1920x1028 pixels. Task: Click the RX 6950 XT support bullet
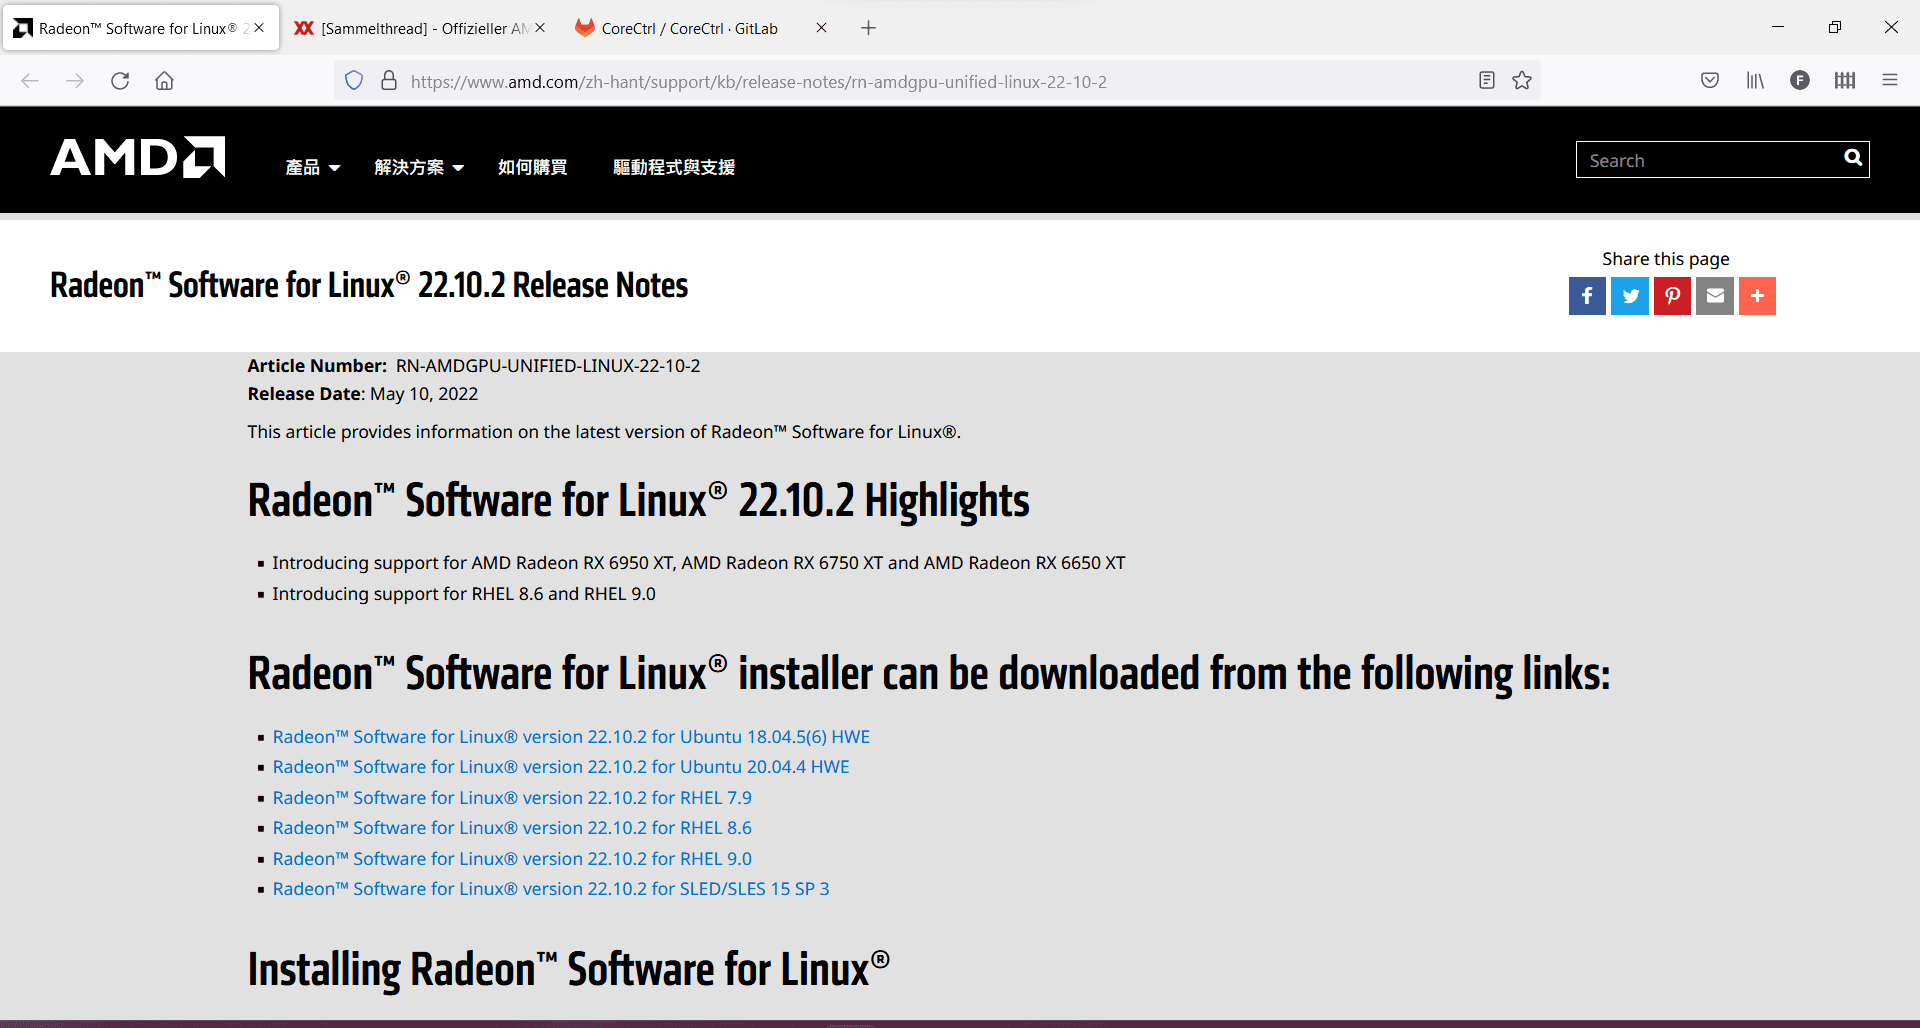tap(699, 563)
